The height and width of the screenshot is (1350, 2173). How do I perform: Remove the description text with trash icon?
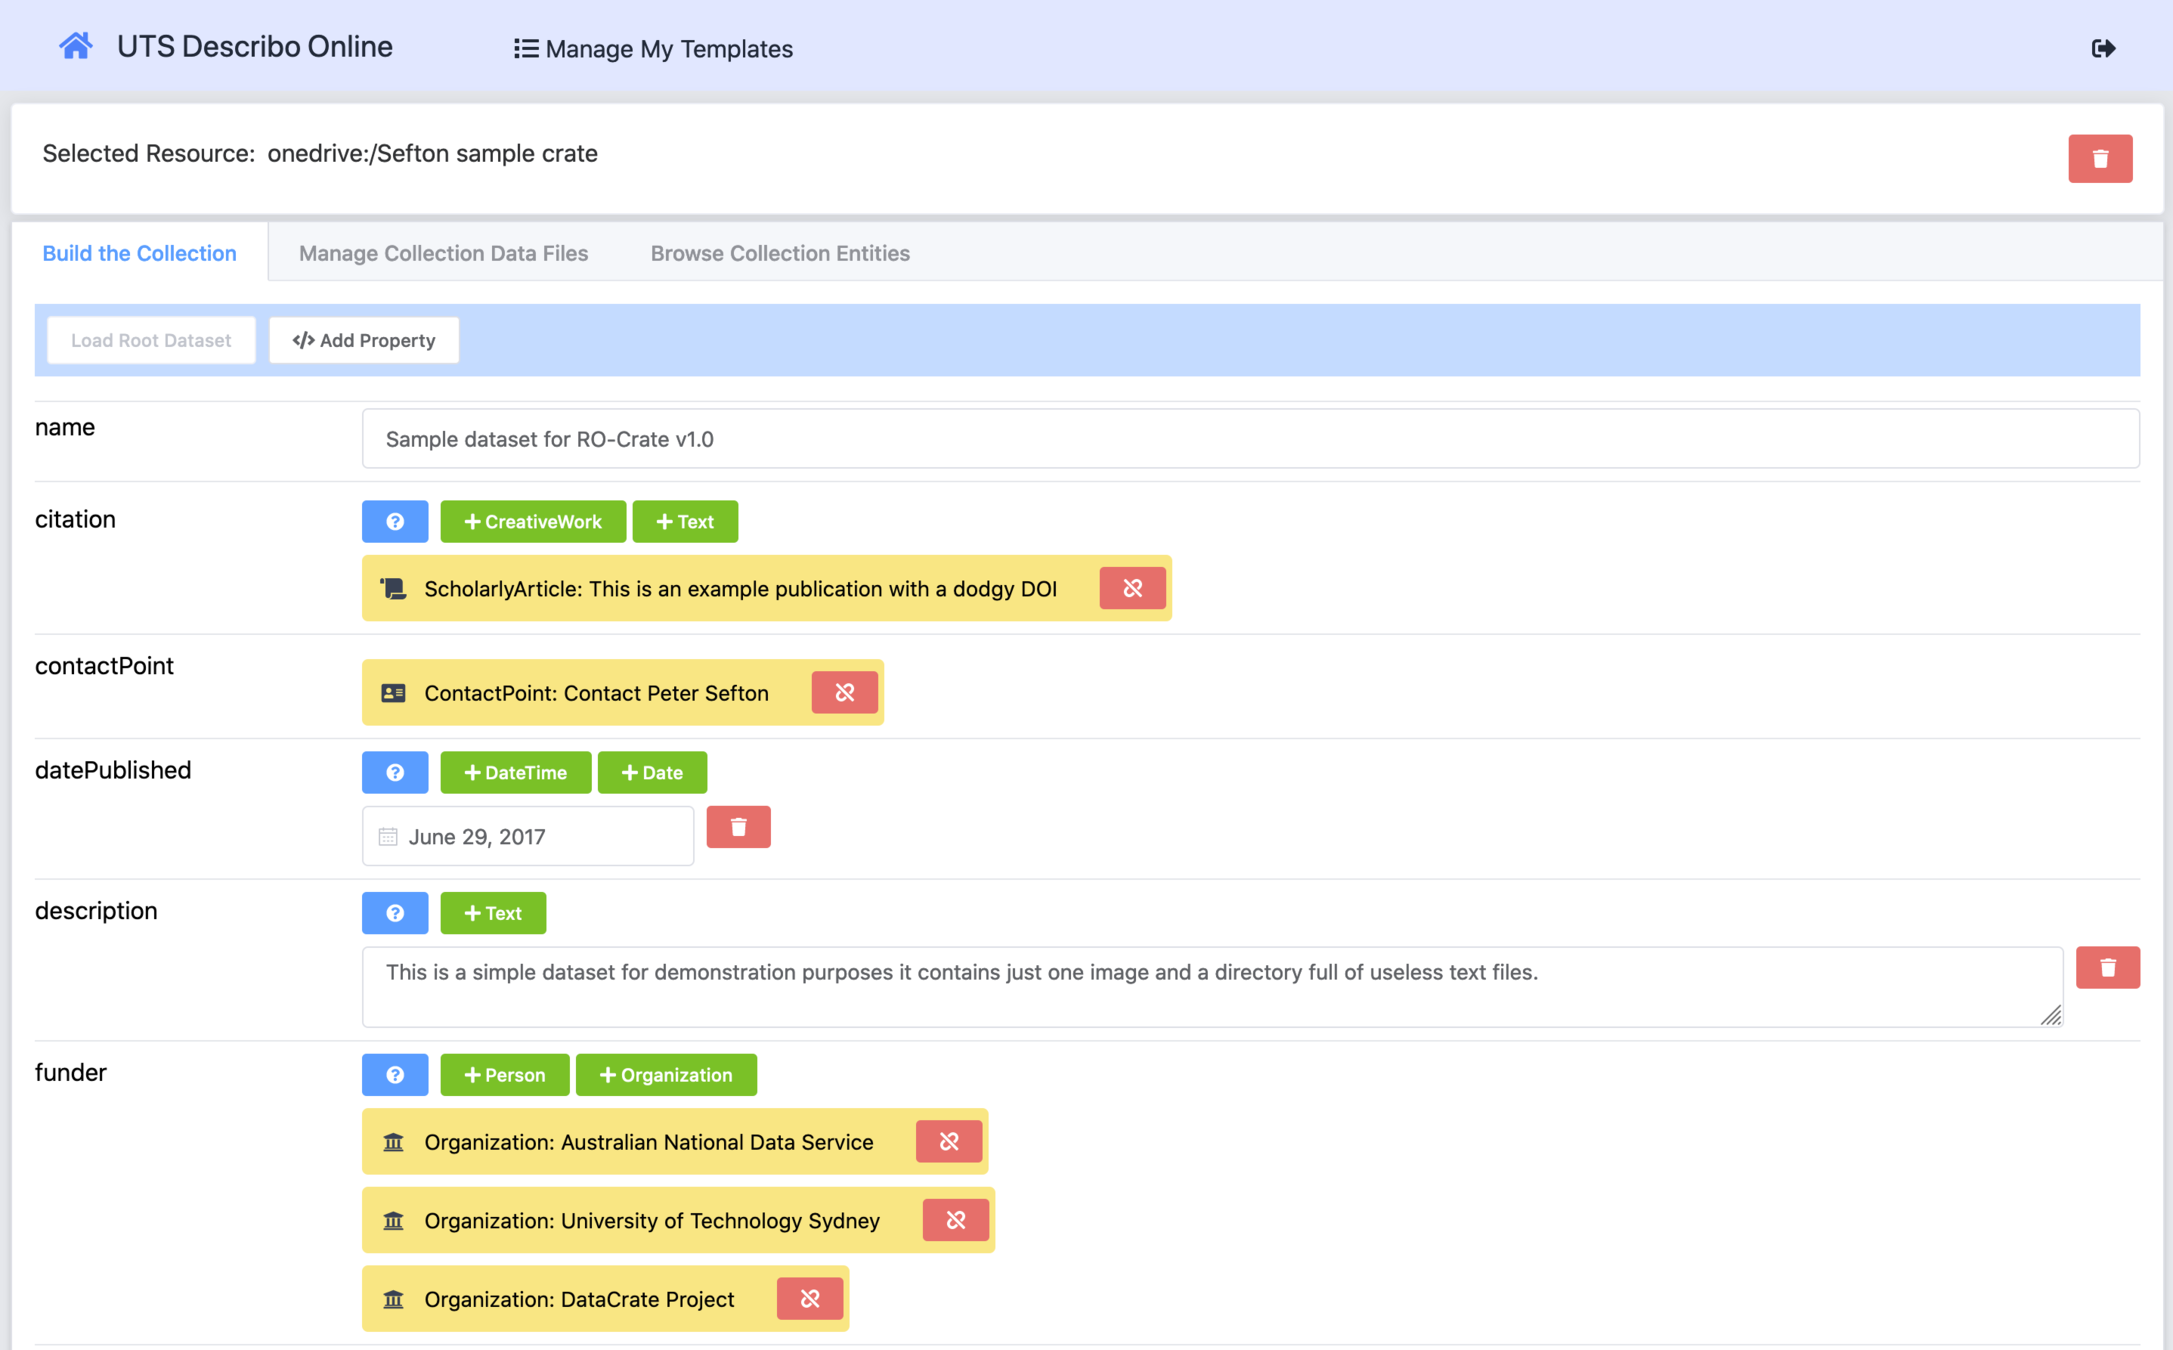tap(2107, 967)
